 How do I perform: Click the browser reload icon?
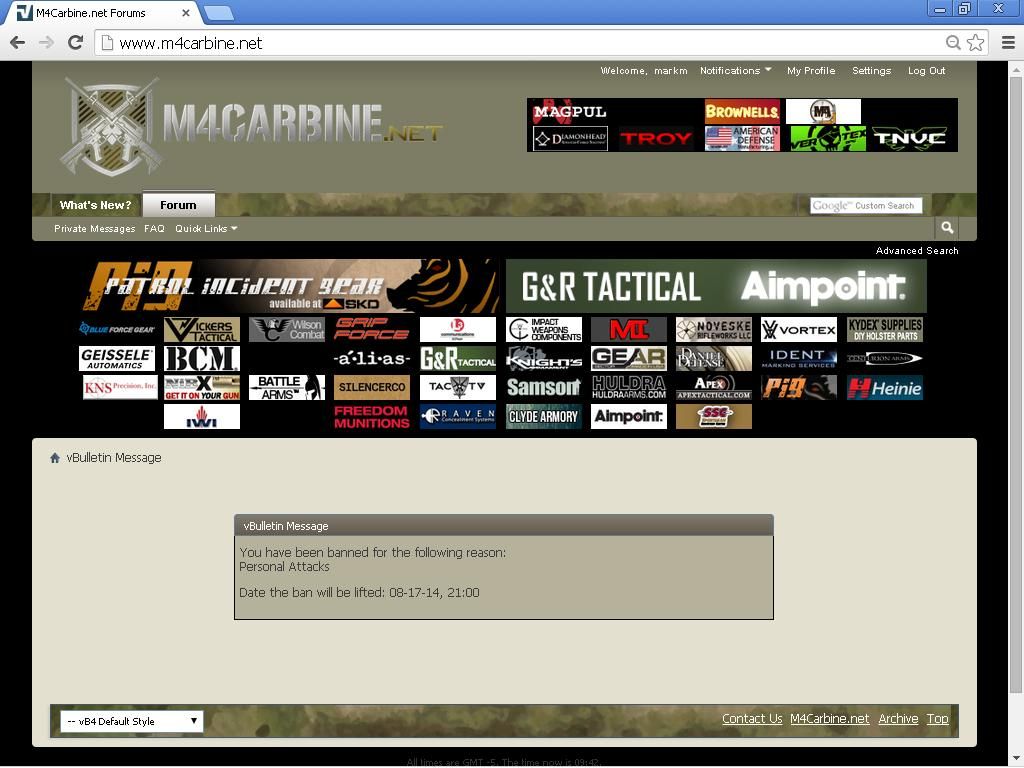[75, 42]
